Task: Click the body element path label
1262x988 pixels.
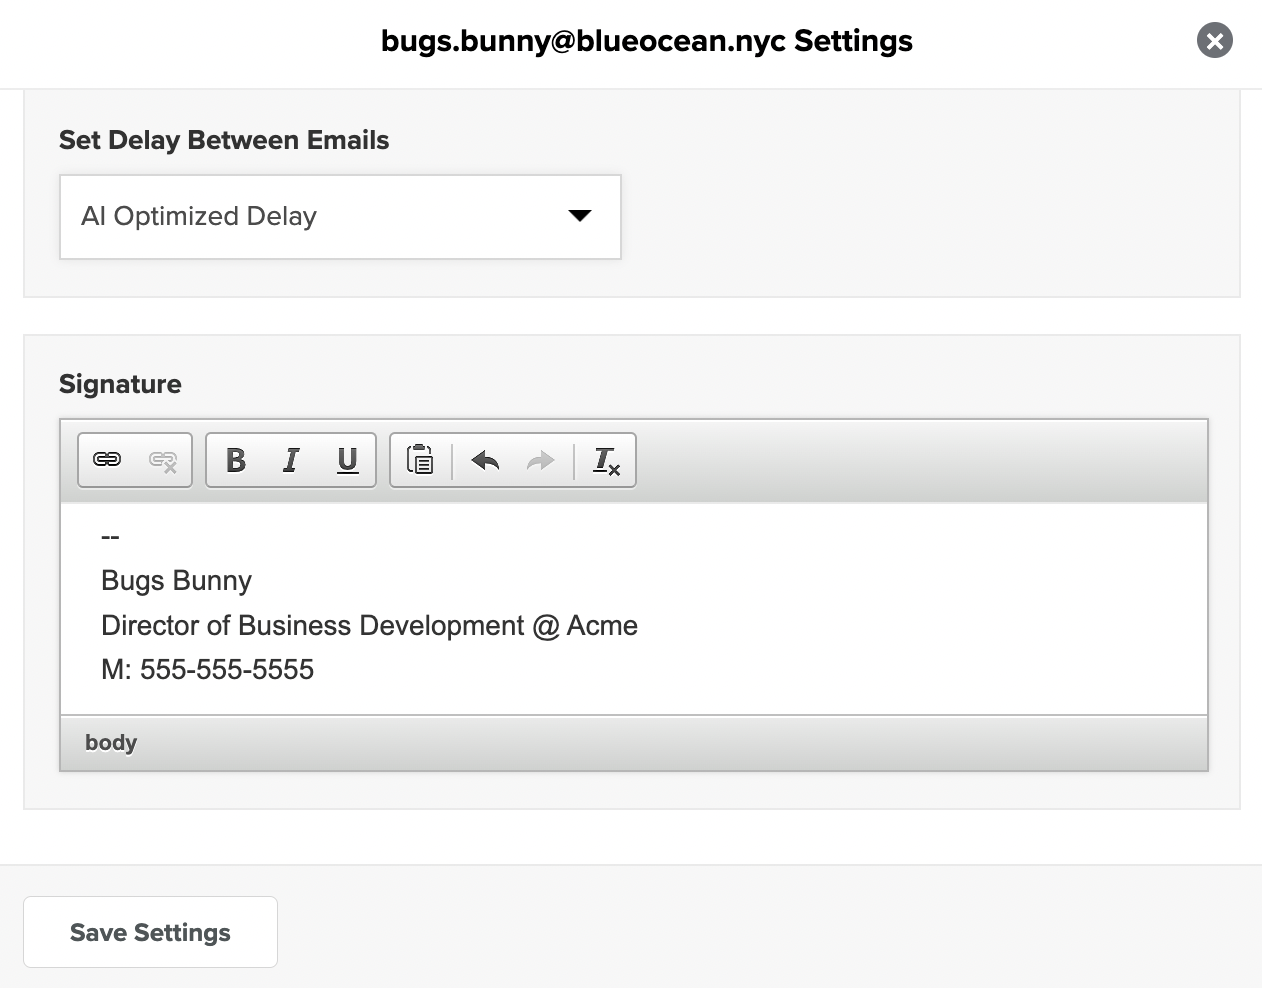Action: pyautogui.click(x=111, y=743)
